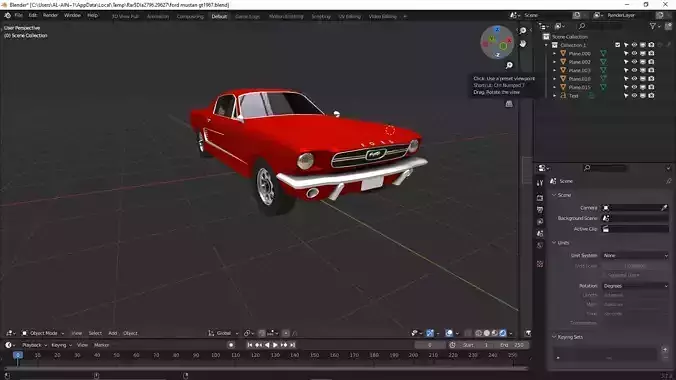Open the timeline Playback popover

34,345
